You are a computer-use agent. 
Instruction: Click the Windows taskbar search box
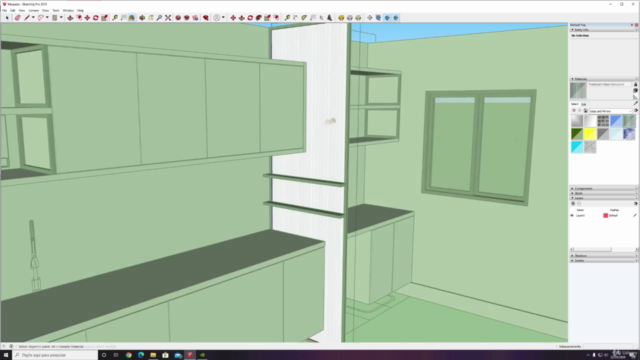55,355
